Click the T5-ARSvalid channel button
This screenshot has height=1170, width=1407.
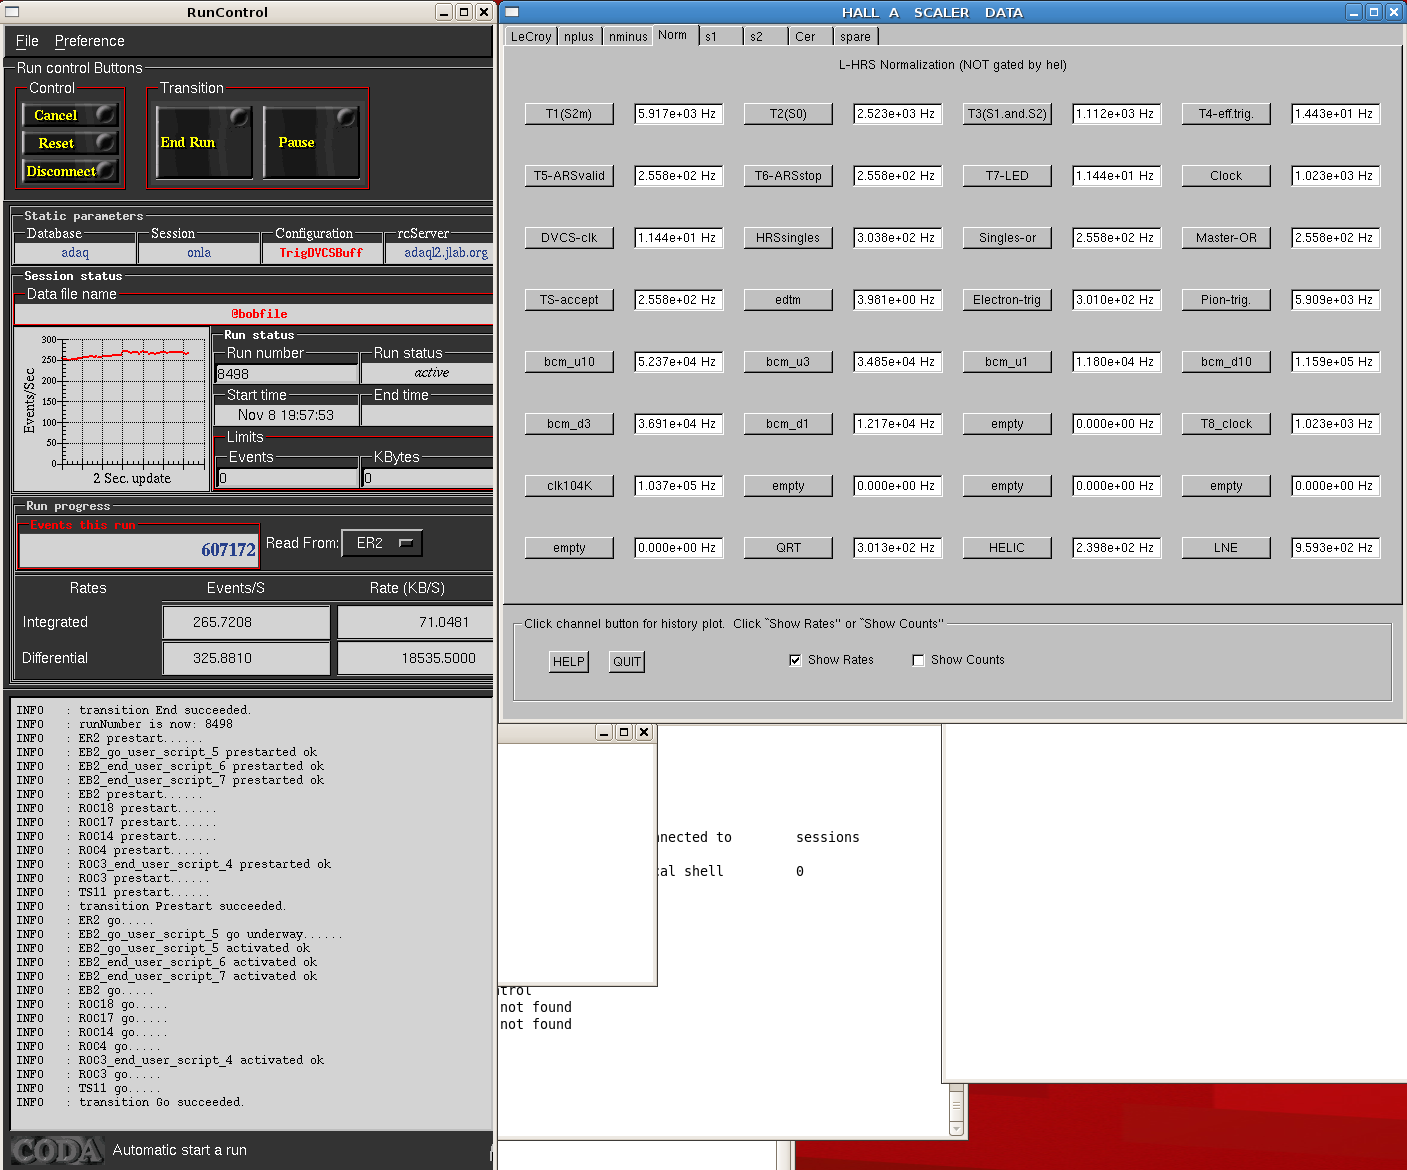click(569, 176)
